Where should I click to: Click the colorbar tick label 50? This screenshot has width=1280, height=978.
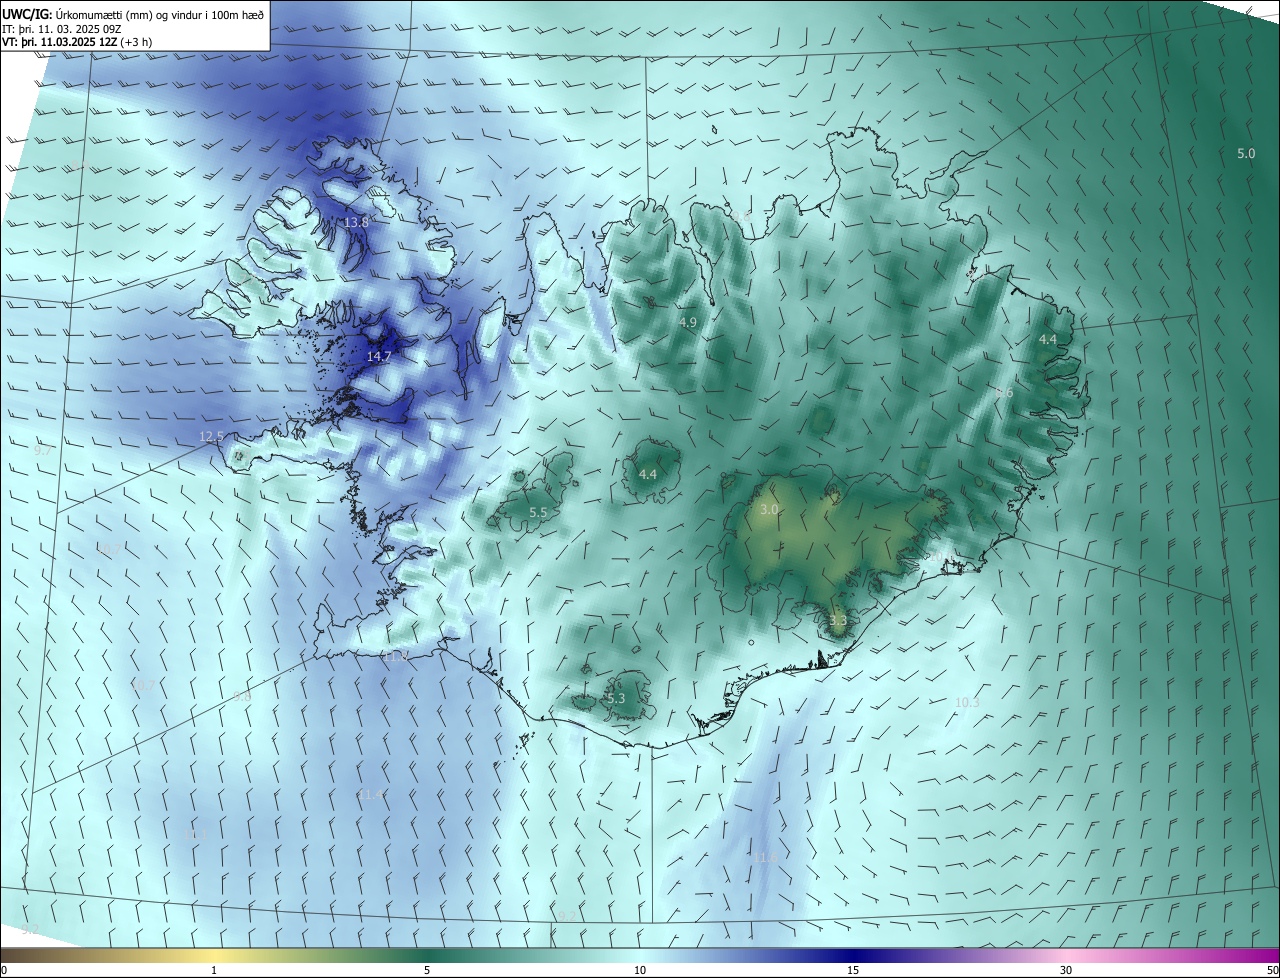pyautogui.click(x=1272, y=970)
